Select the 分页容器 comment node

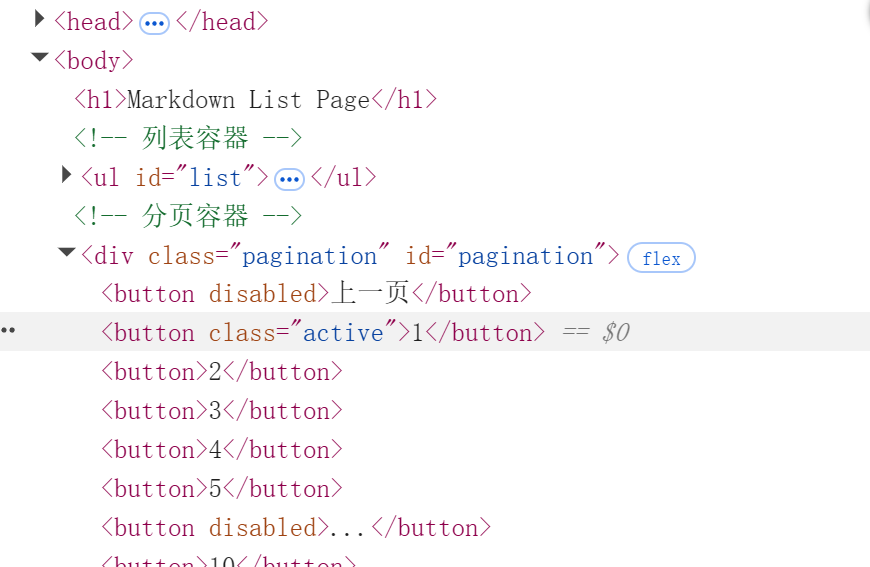point(188,216)
